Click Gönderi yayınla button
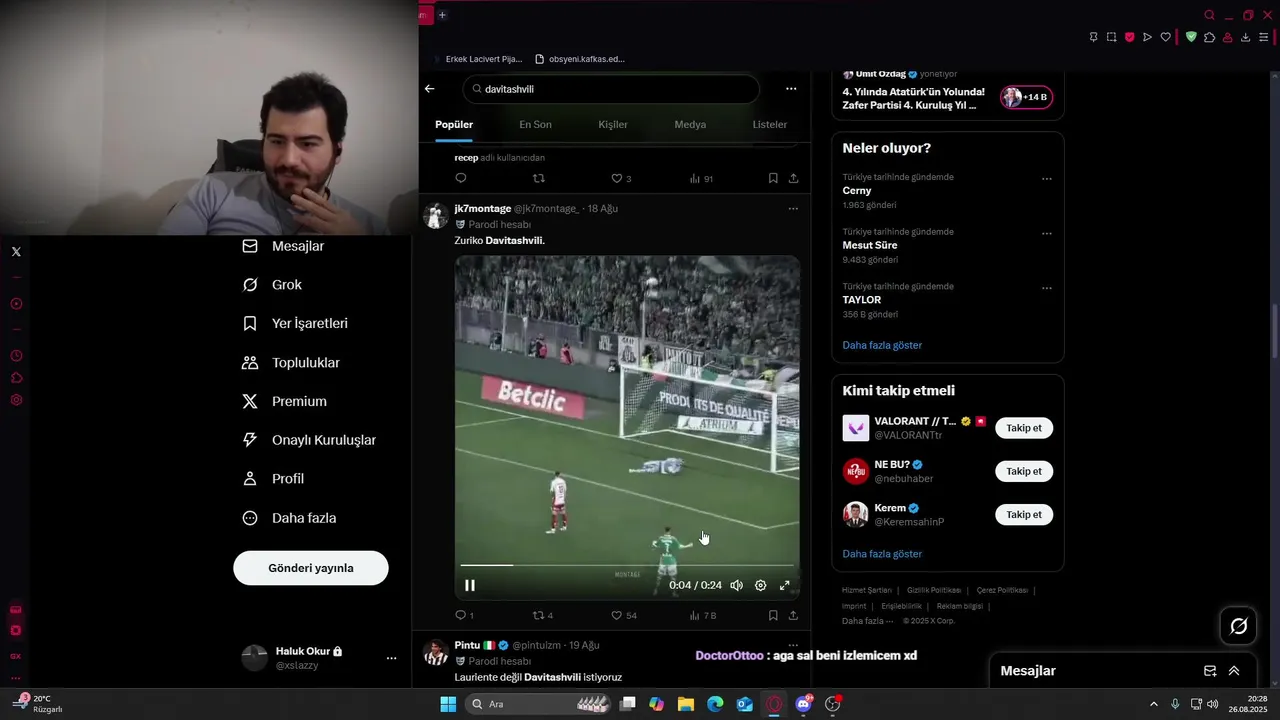The height and width of the screenshot is (720, 1280). (x=311, y=568)
